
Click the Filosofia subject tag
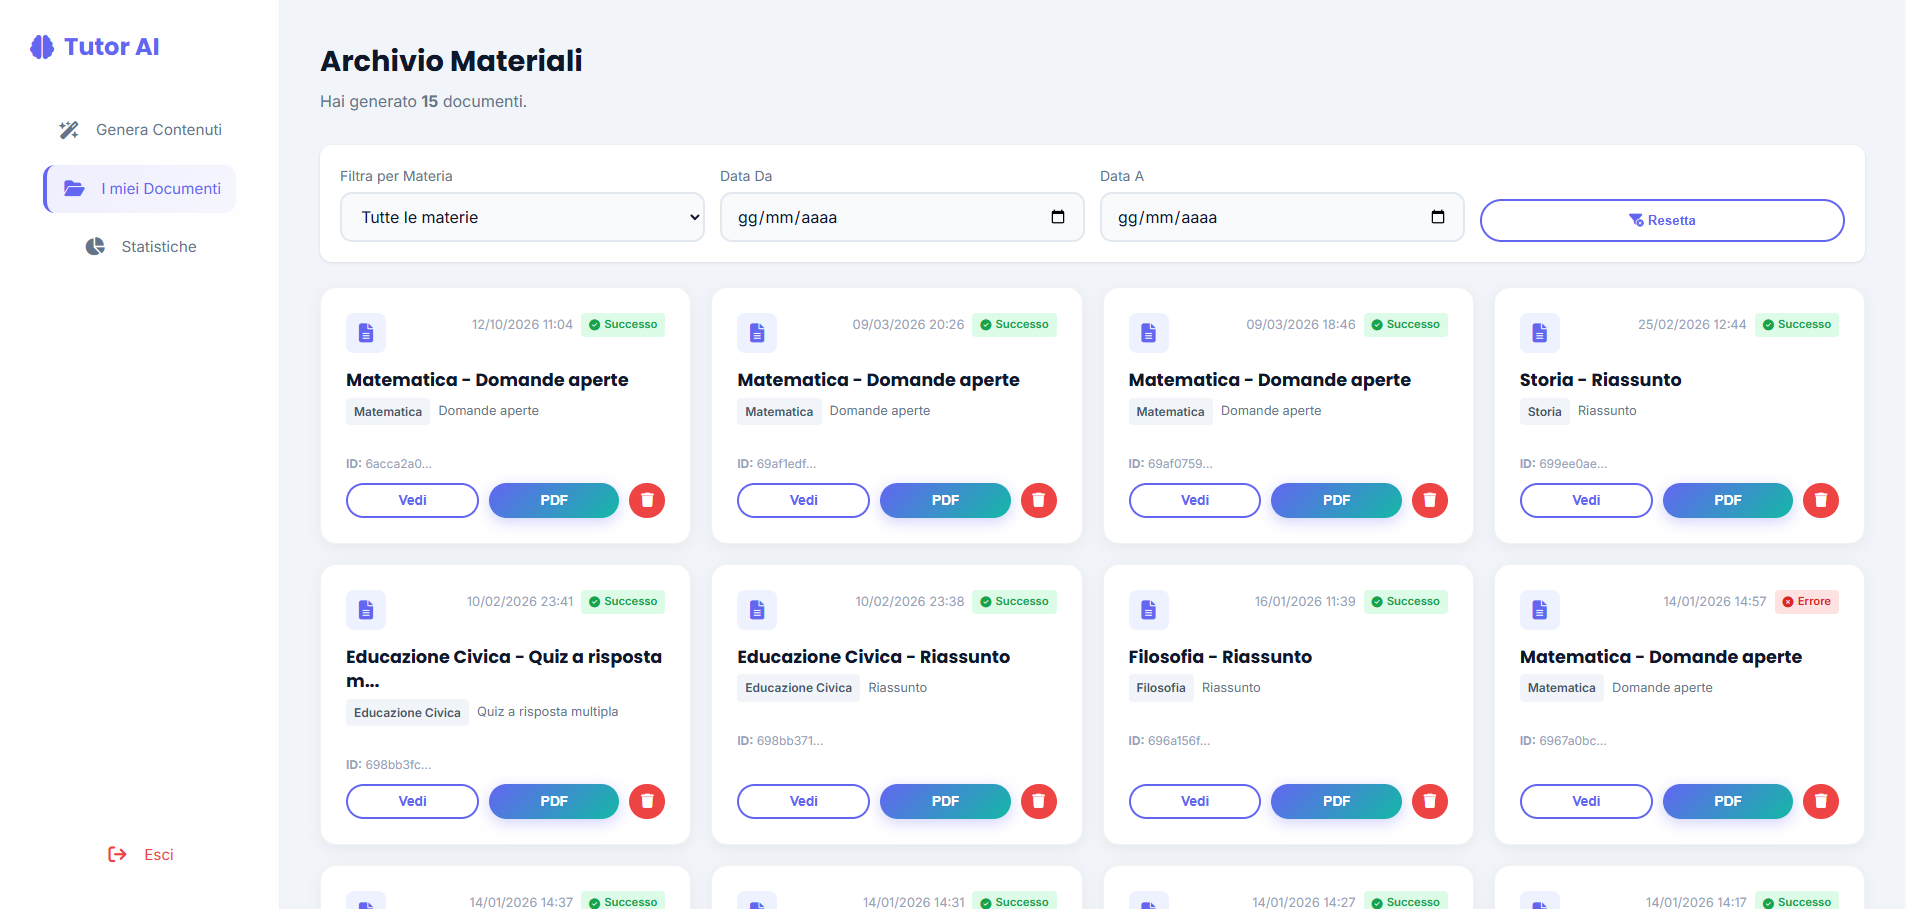[1161, 688]
